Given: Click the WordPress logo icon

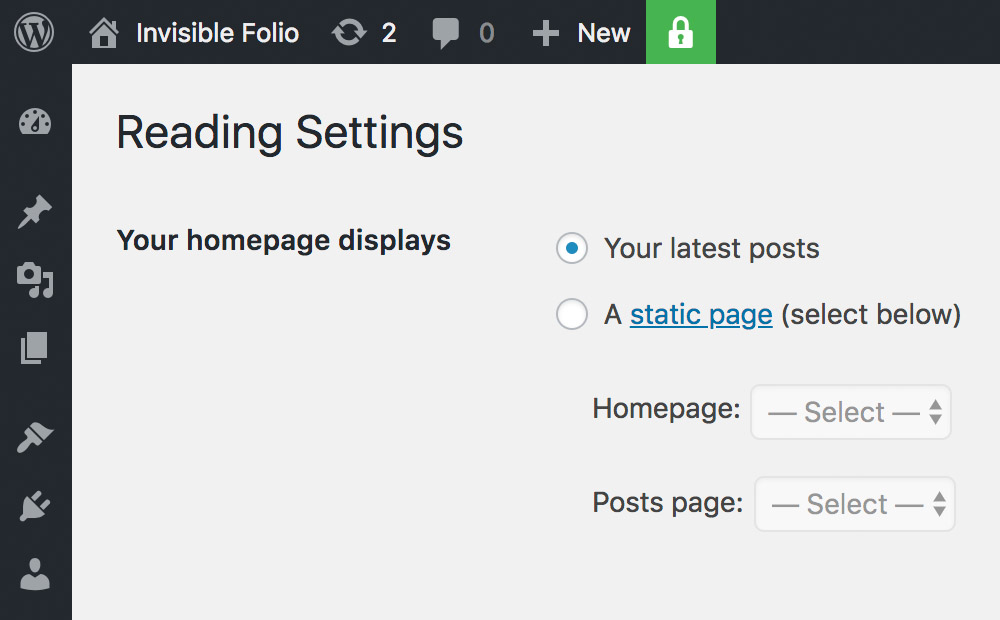Looking at the screenshot, I should [x=34, y=33].
